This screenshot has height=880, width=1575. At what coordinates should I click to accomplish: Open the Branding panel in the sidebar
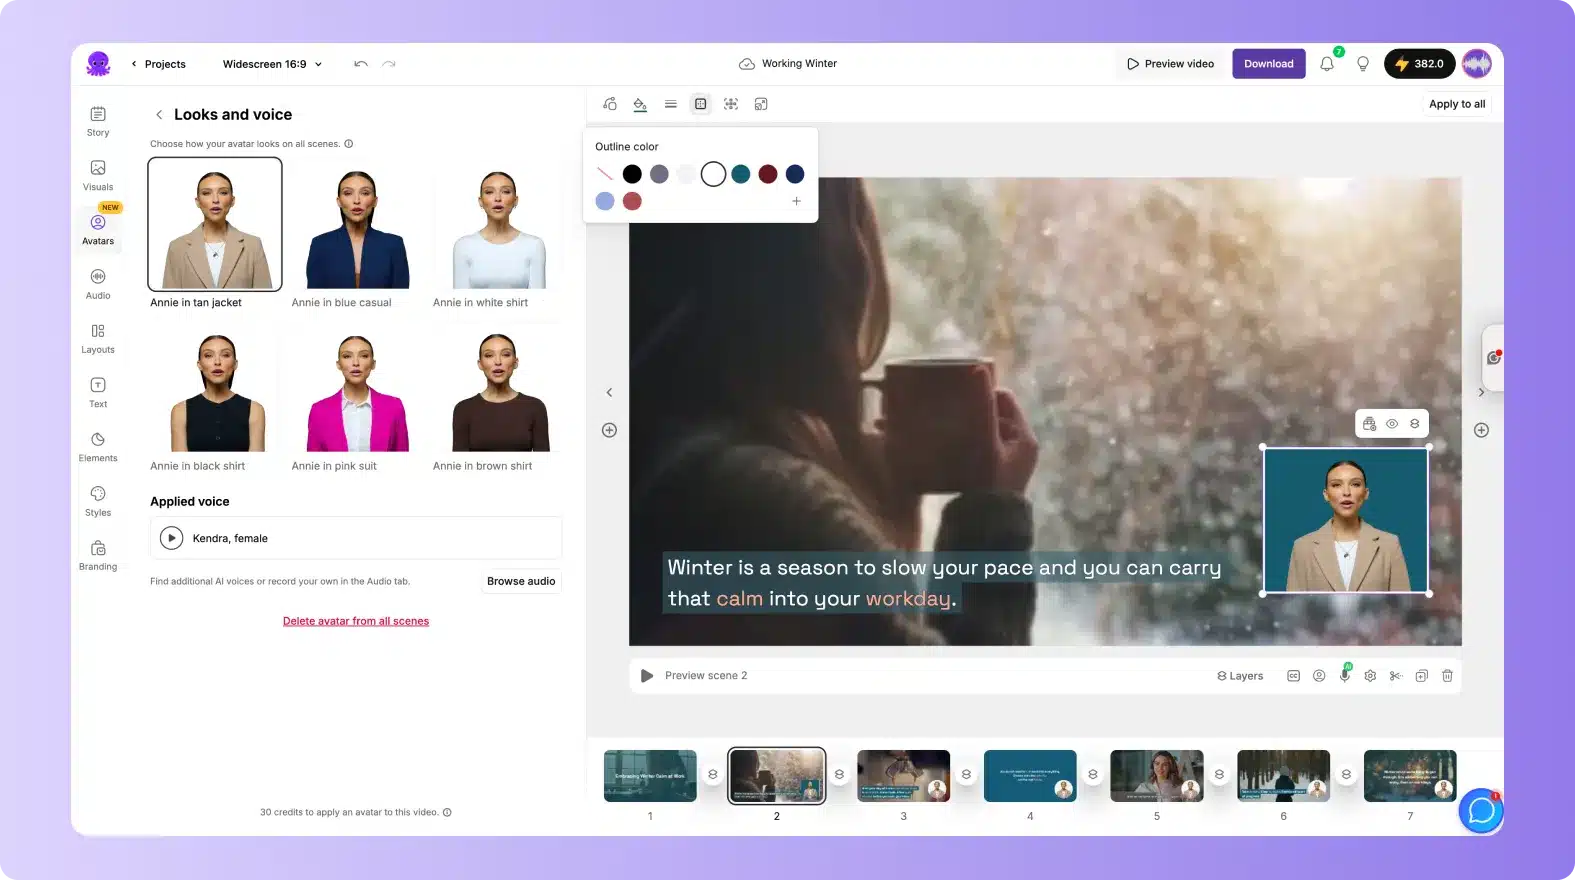click(98, 555)
